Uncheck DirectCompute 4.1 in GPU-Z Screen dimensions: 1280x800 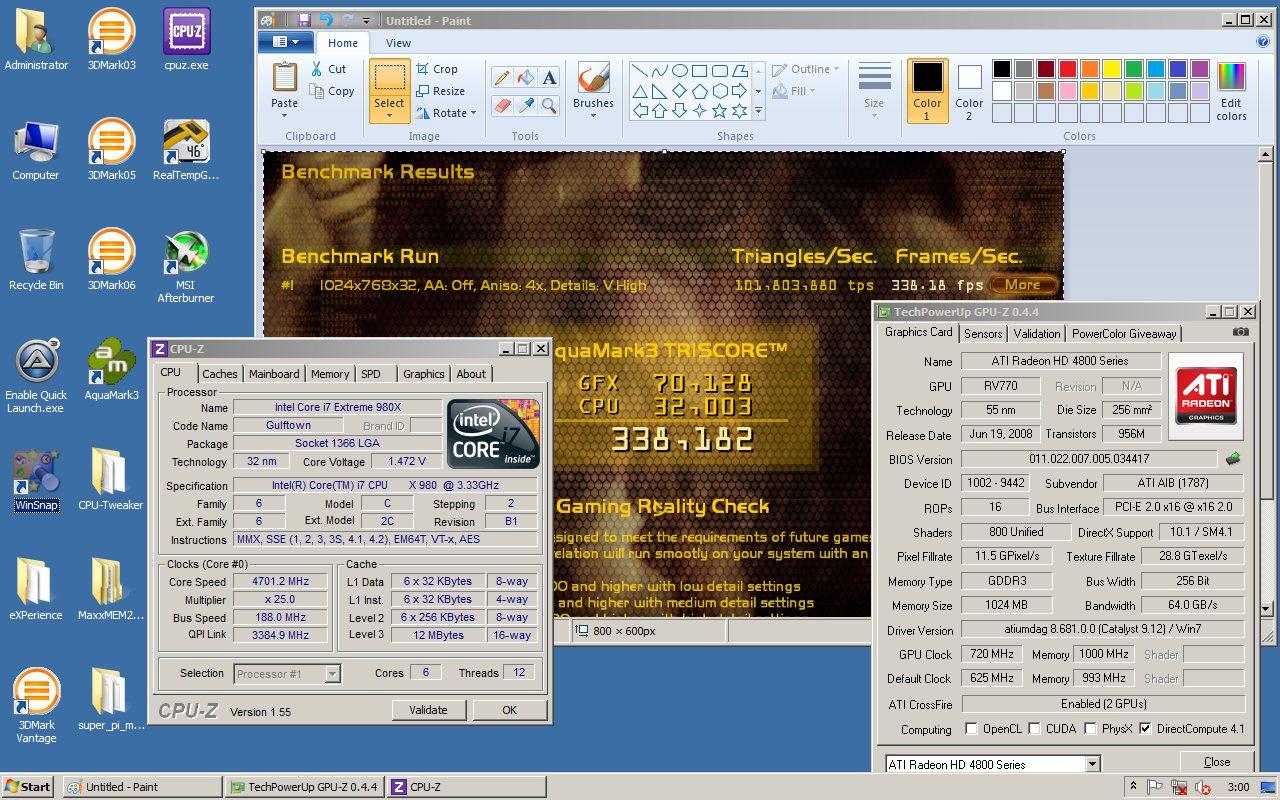(1145, 729)
